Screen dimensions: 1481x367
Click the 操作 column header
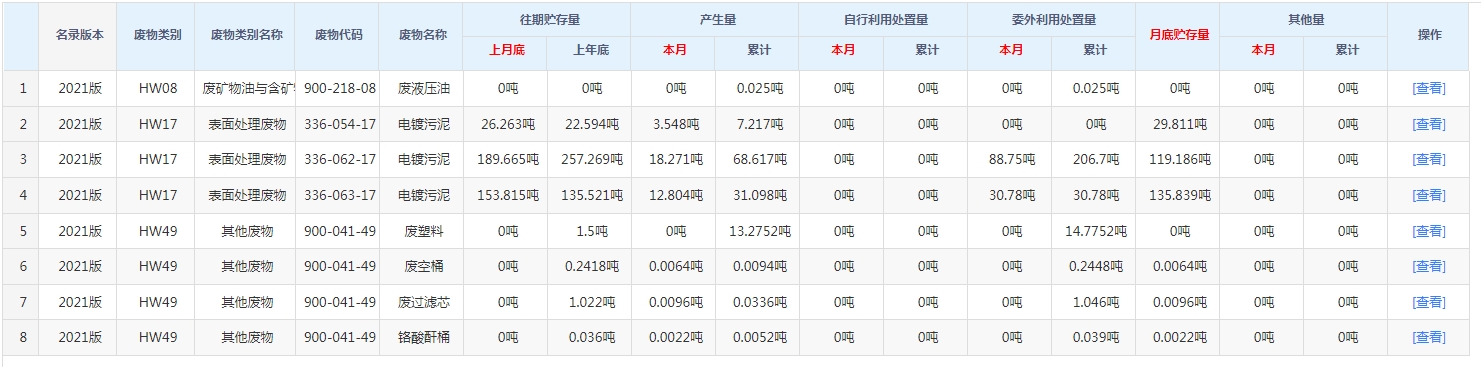coord(1430,34)
